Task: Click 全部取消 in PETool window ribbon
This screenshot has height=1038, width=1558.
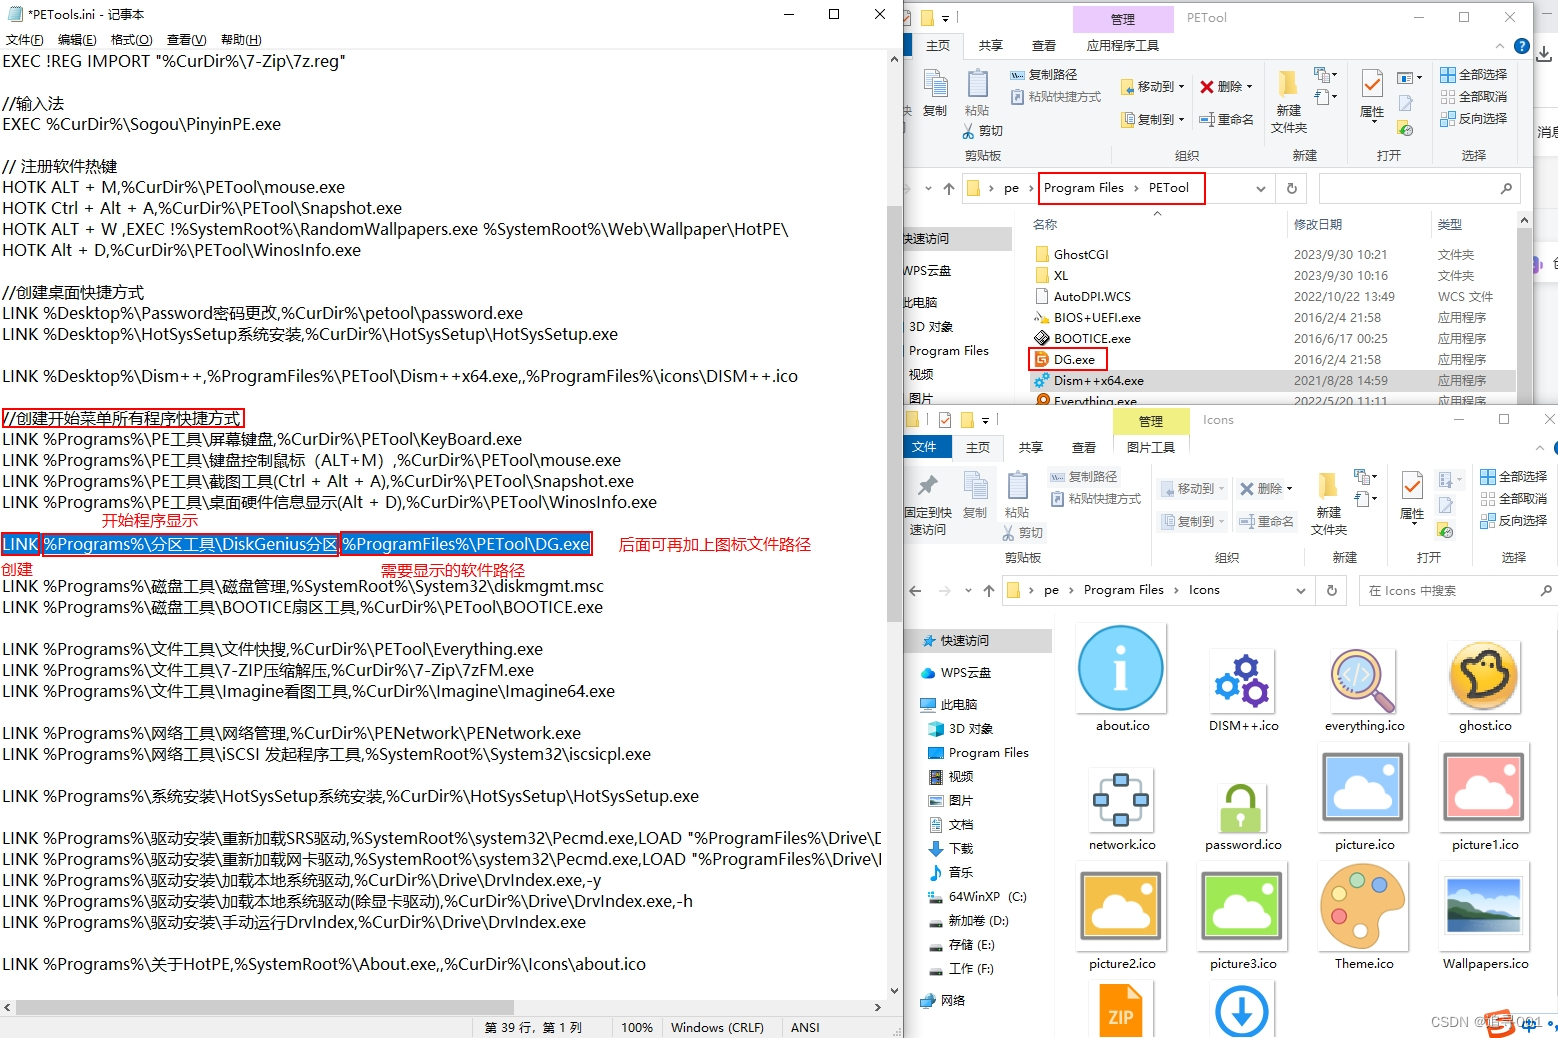Action: point(1473,97)
